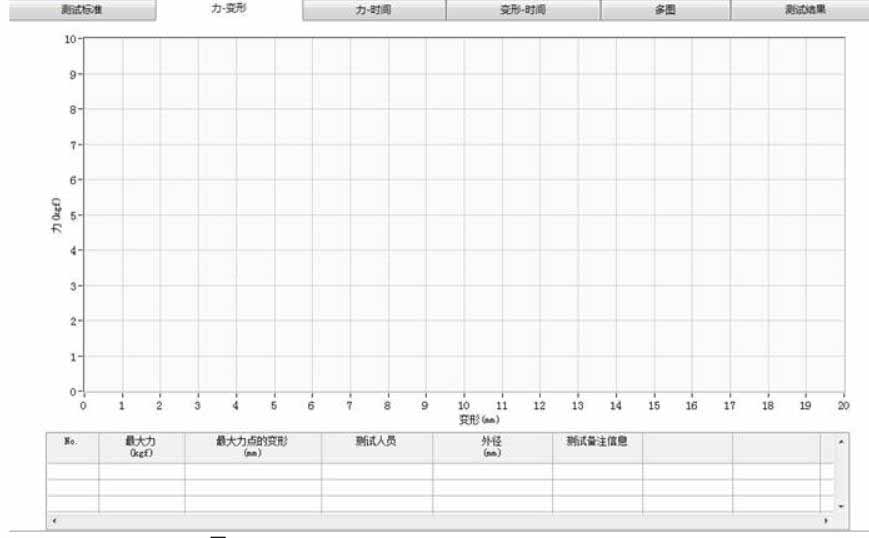Viewport: 869px width, 538px height.
Task: Switch to the 变形-时间 tab
Action: [522, 10]
